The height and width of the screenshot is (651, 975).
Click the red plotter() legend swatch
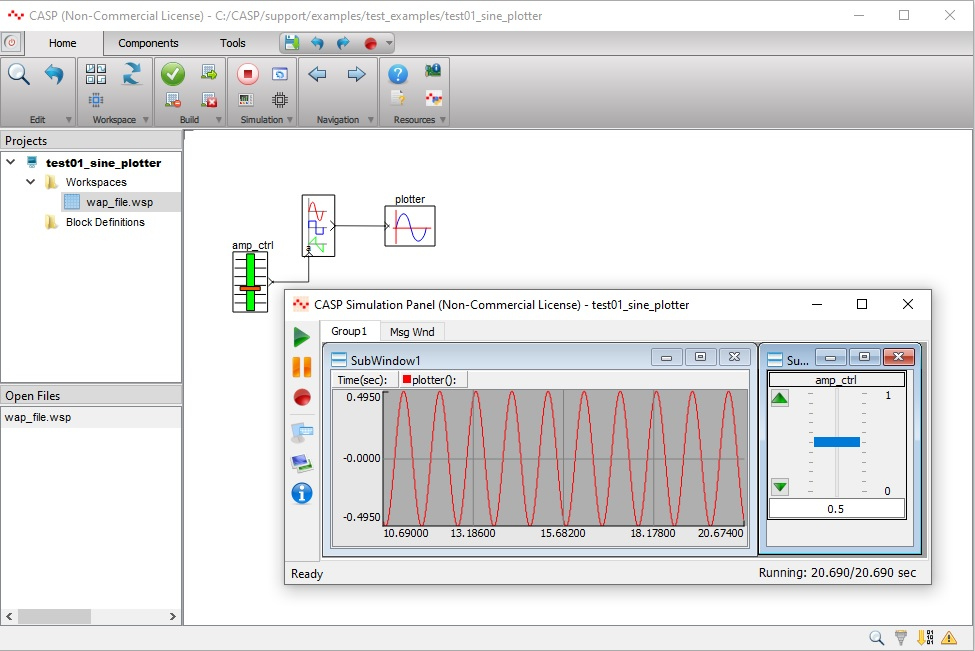(x=407, y=379)
